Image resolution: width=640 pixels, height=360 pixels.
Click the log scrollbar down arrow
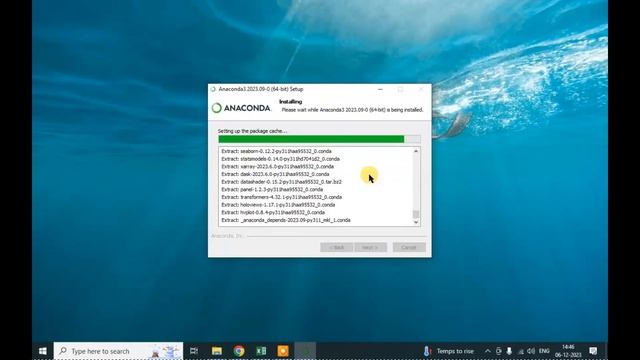coord(416,222)
